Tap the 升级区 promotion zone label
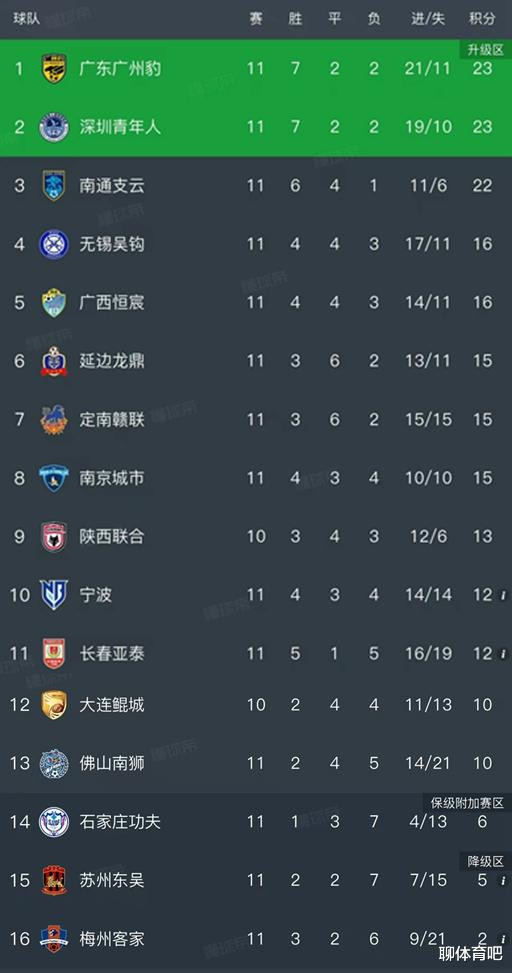This screenshot has height=973, width=512. pyautogui.click(x=485, y=49)
